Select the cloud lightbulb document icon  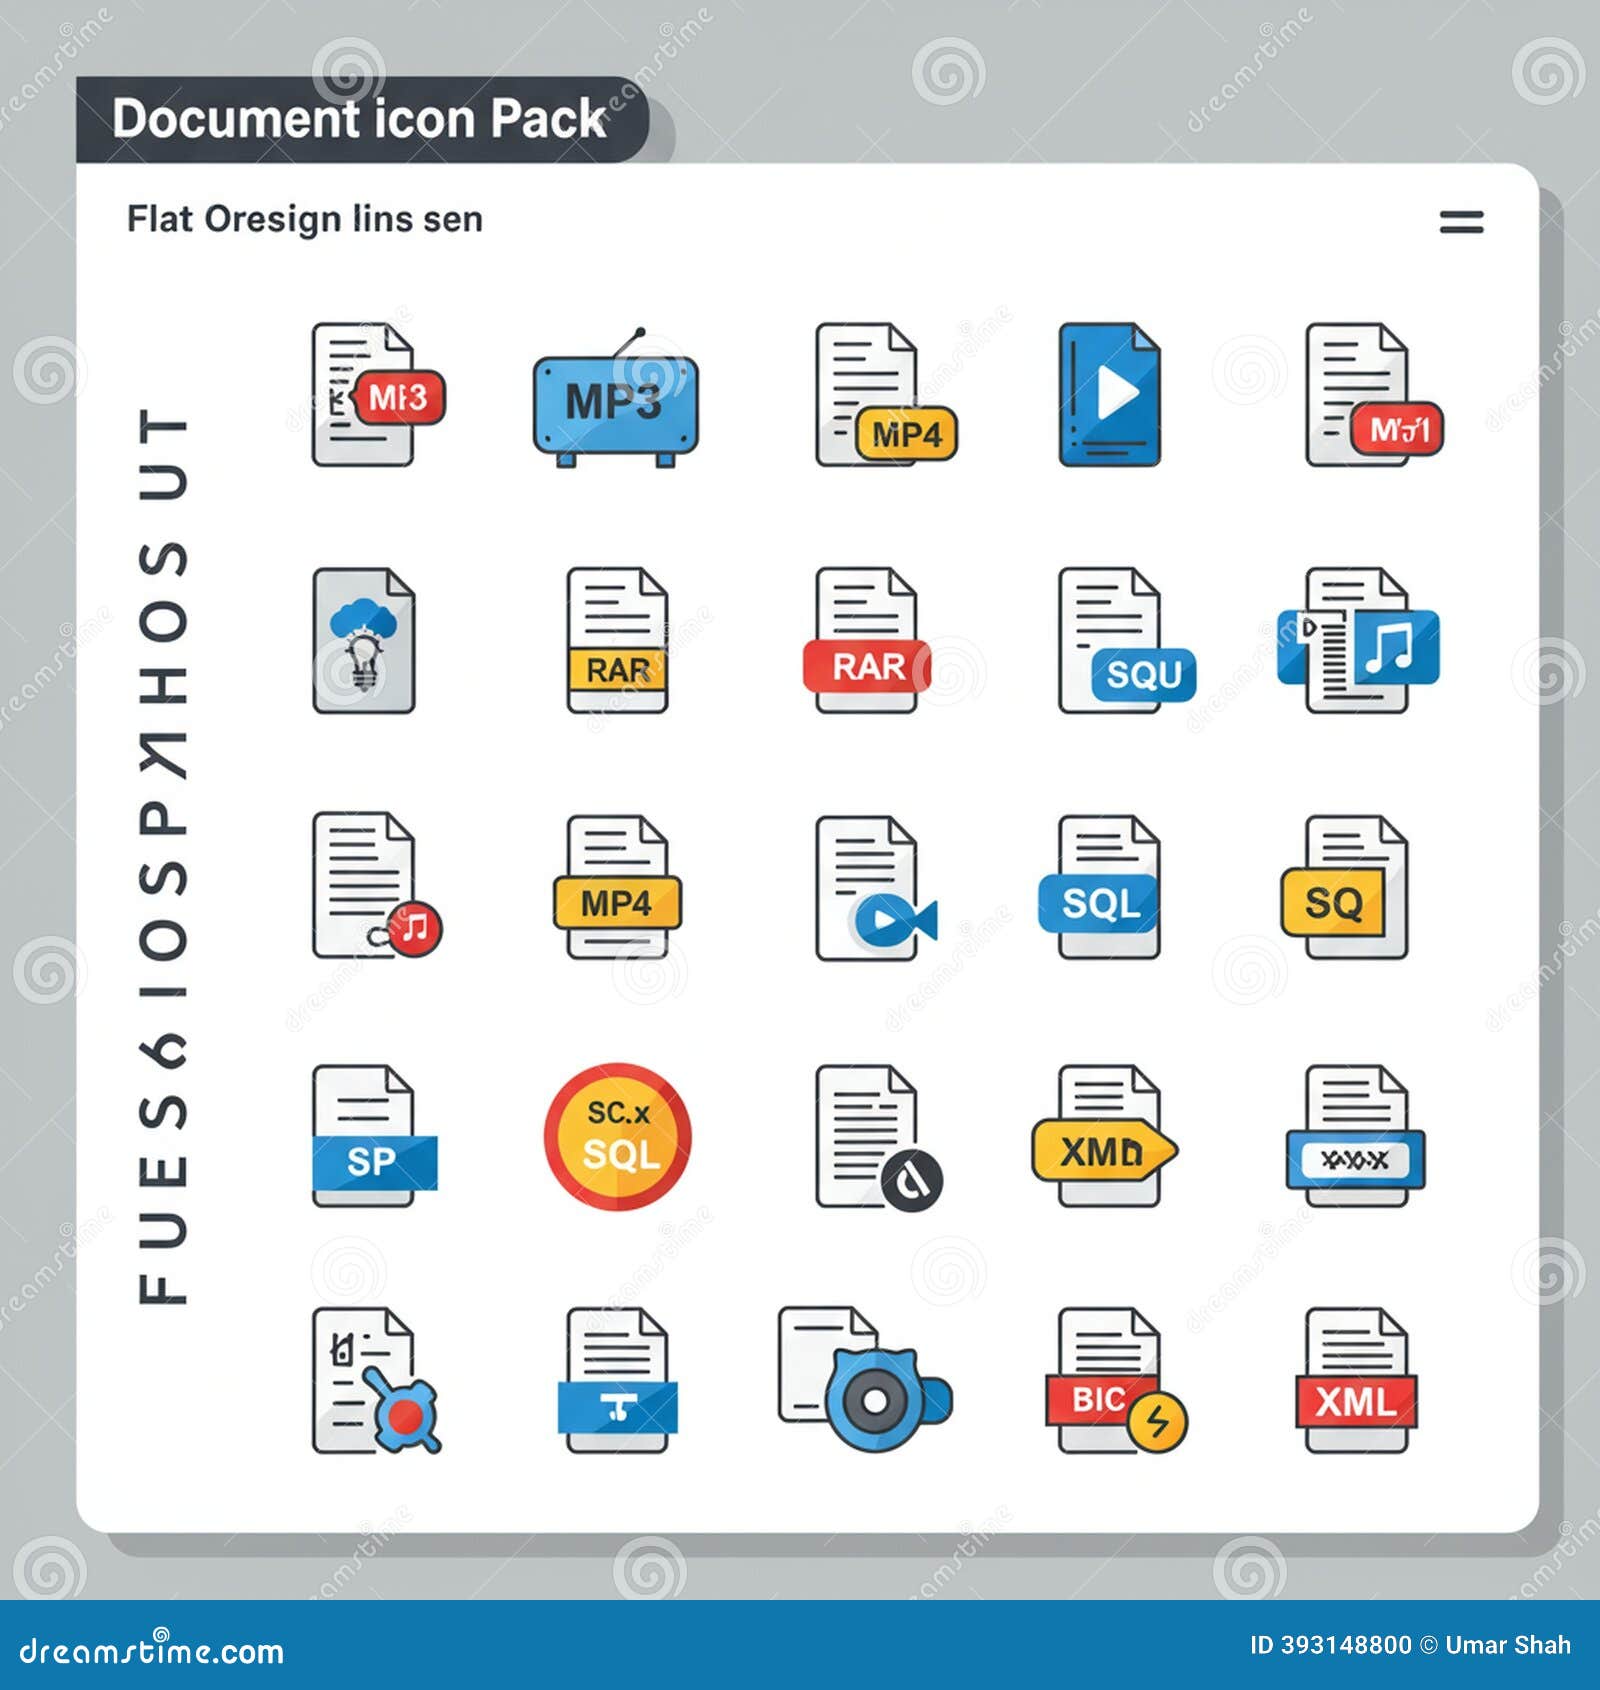tap(365, 645)
